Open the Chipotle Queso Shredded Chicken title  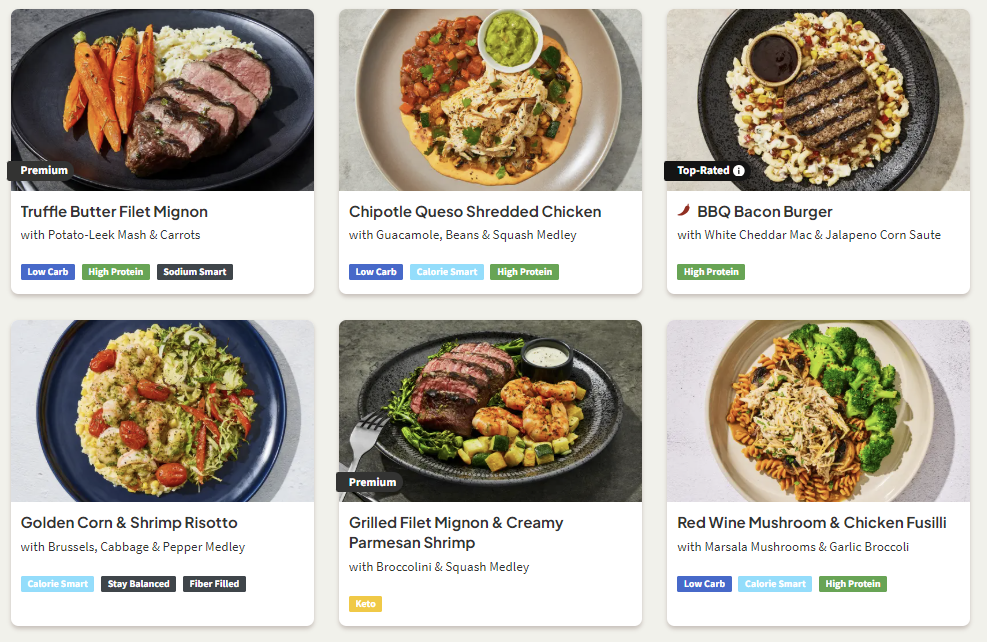(x=475, y=212)
